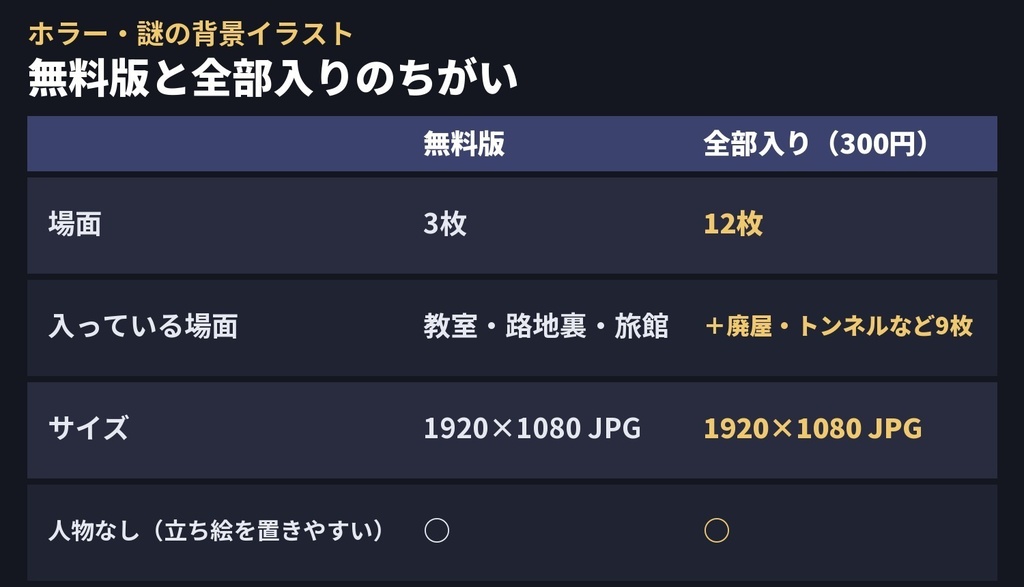Select the 全部入り（300円） column header
Screen dimensions: 1024x587
tap(816, 144)
